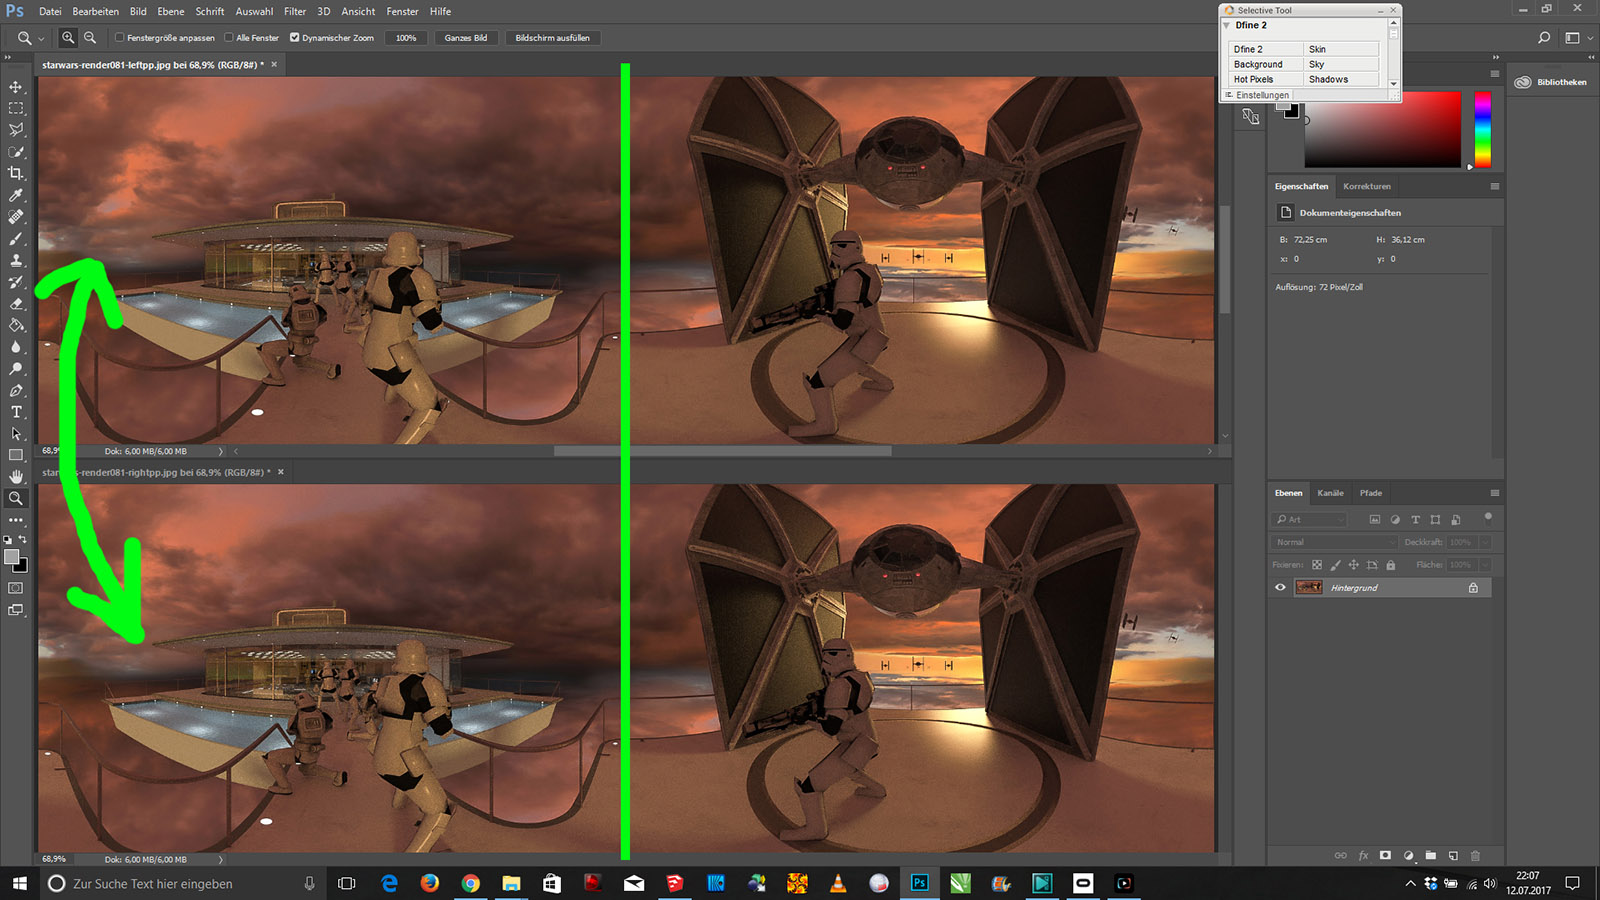Select the Type tool
Viewport: 1600px width, 900px height.
[x=16, y=412]
